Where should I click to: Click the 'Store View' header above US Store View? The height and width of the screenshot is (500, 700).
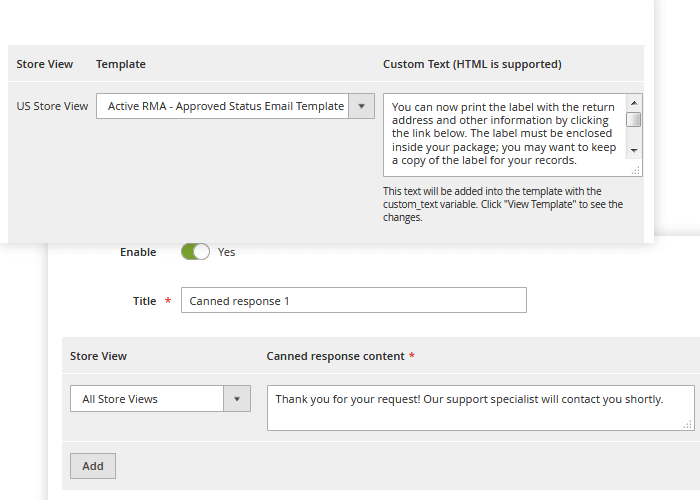coord(45,64)
